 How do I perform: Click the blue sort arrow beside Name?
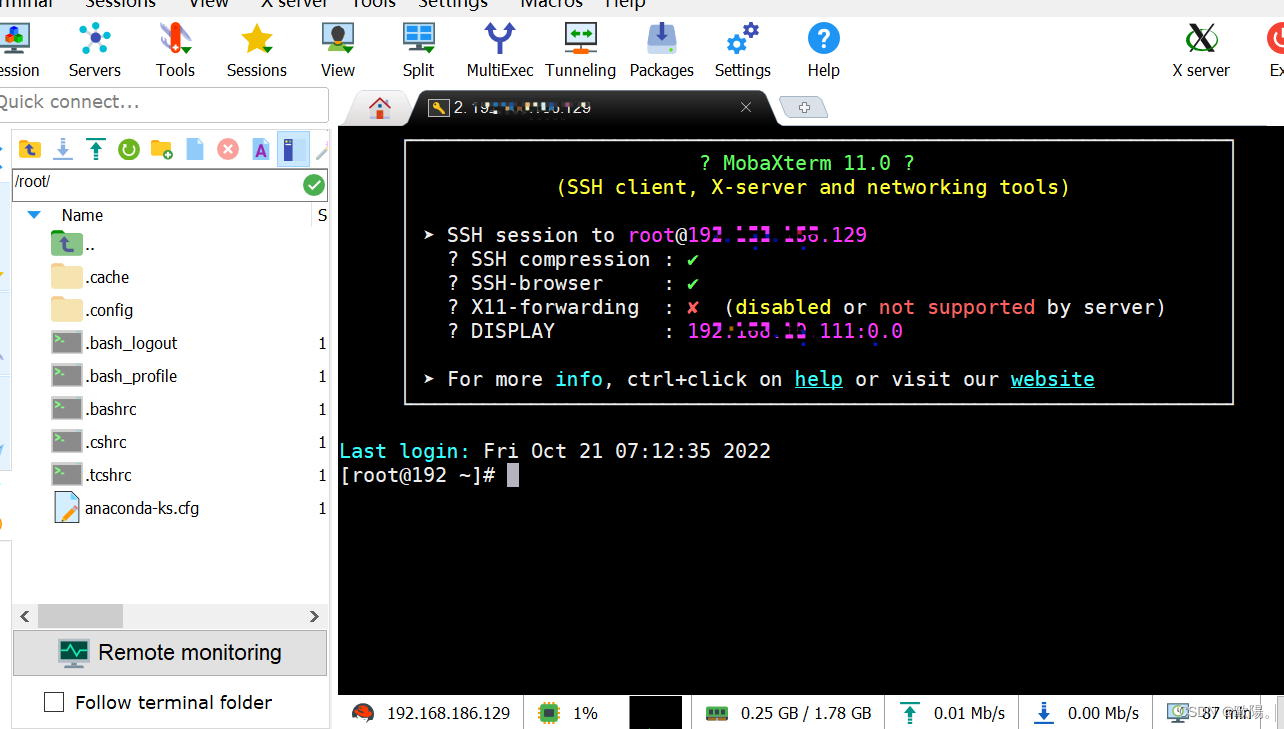click(x=34, y=215)
